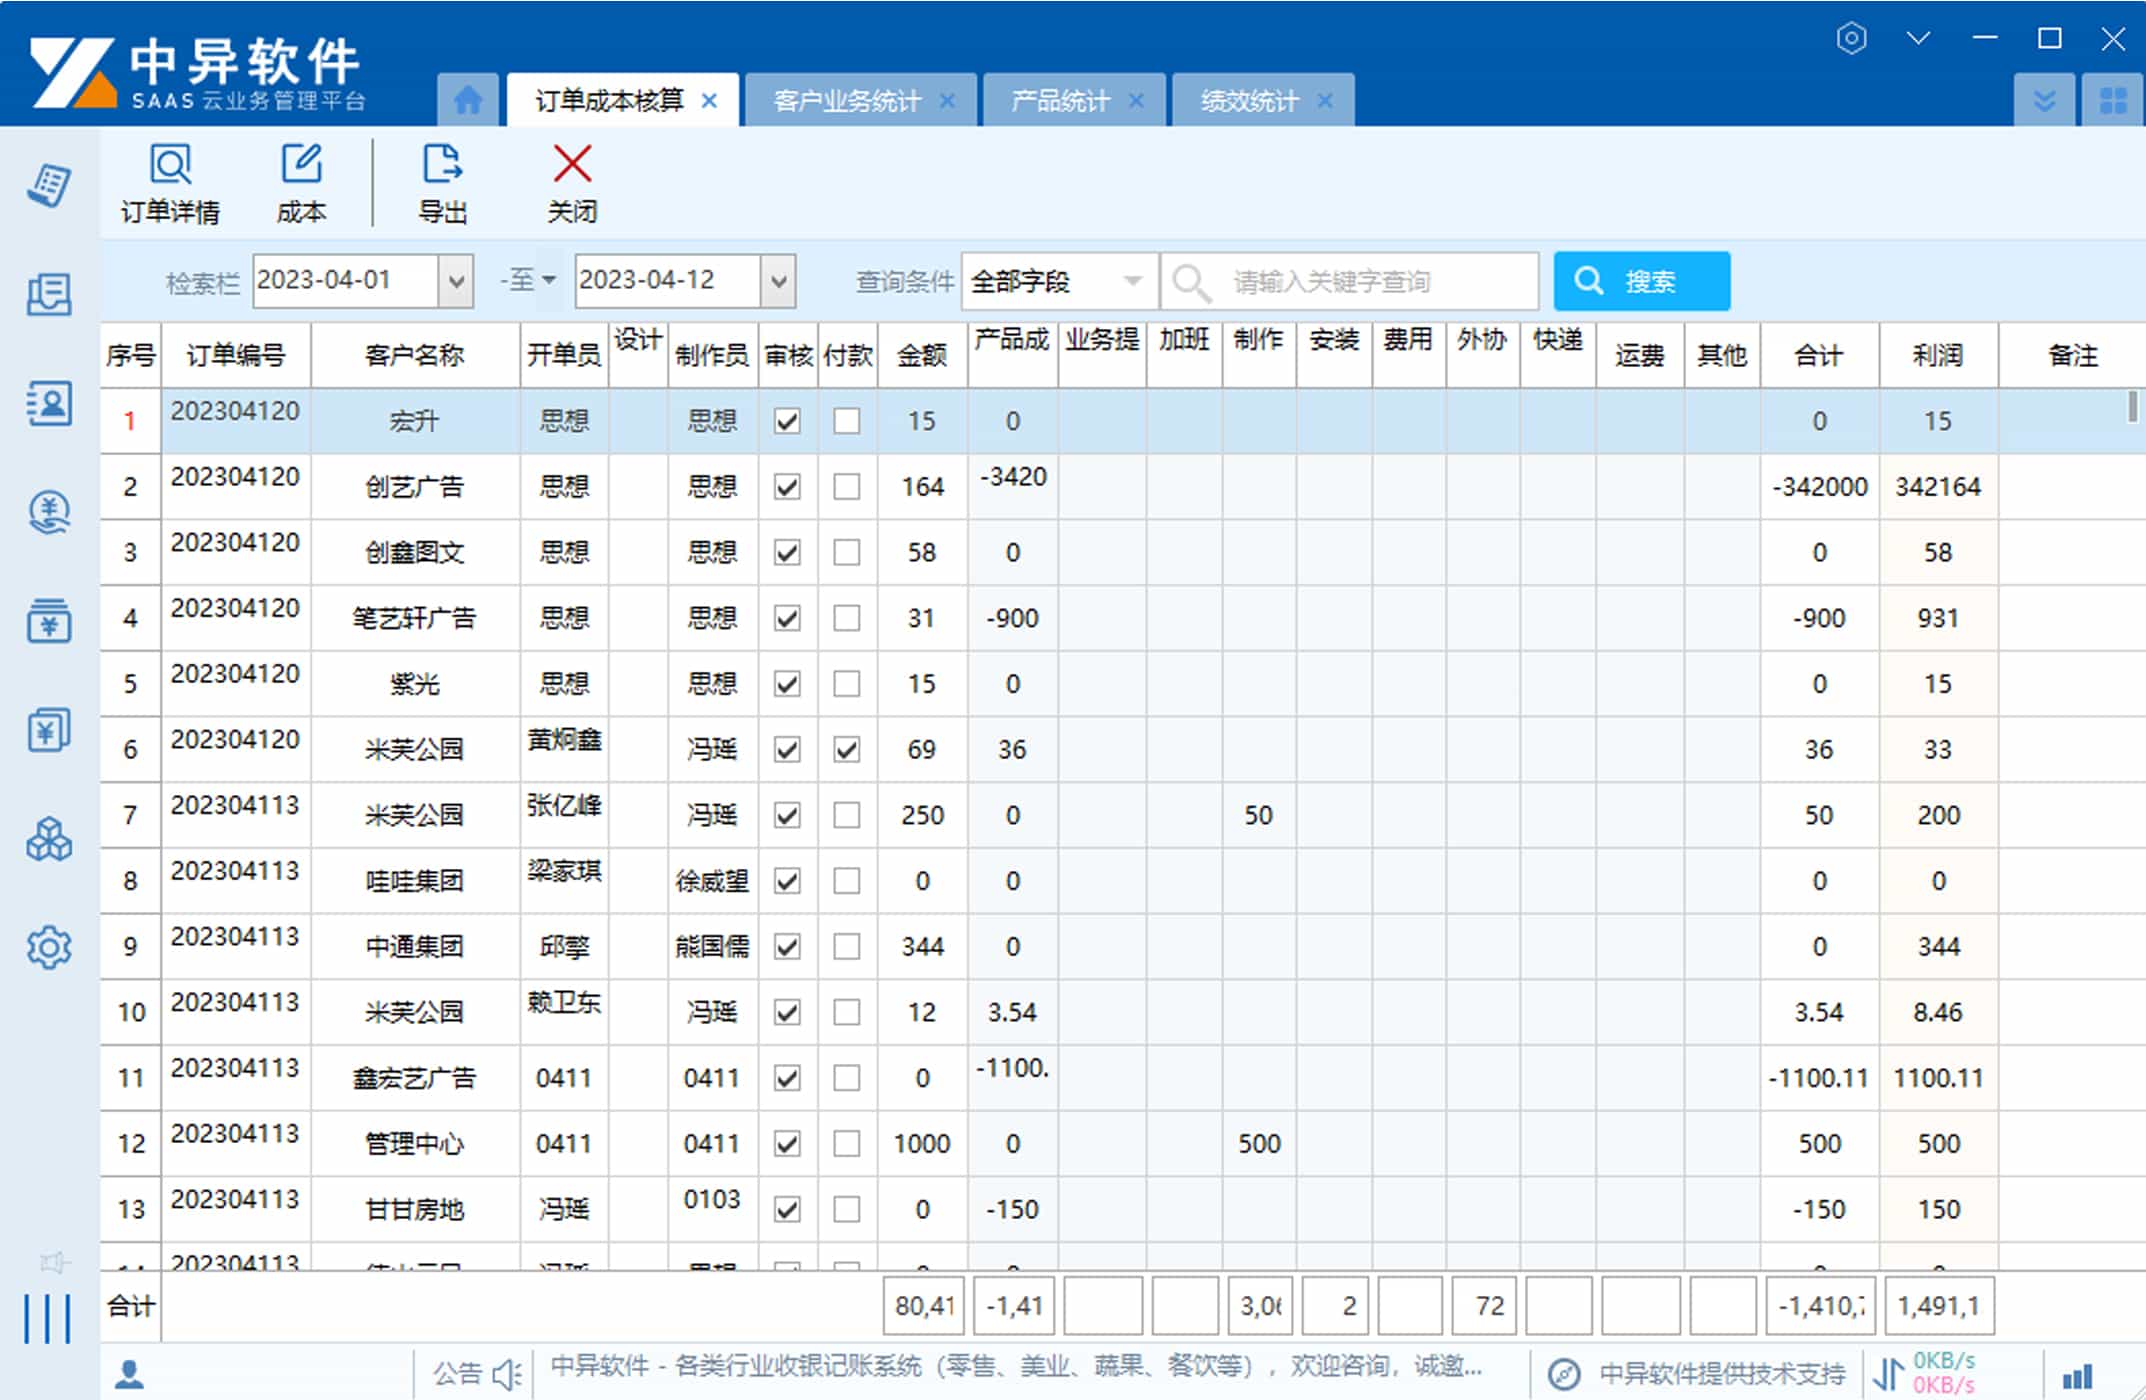Viewport: 2146px width, 1400px height.
Task: Open the sidebar documents list icon
Action: (49, 295)
